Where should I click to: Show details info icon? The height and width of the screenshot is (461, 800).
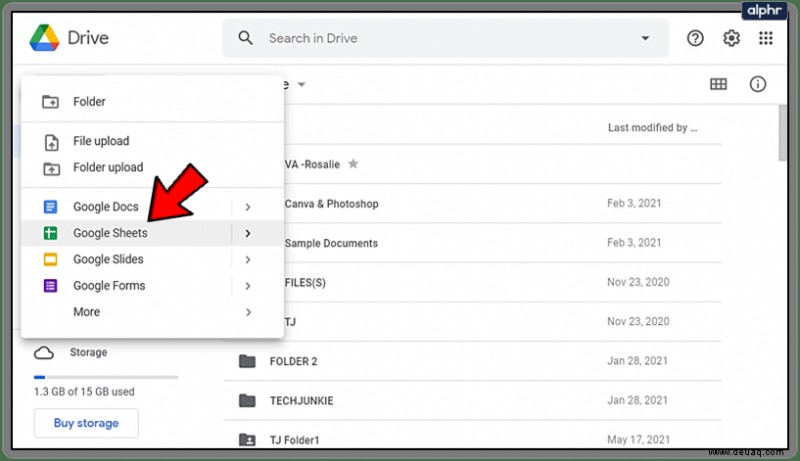758,84
